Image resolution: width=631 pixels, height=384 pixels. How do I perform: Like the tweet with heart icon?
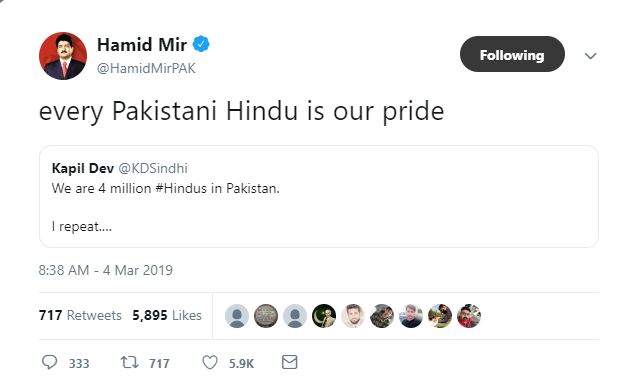click(210, 362)
